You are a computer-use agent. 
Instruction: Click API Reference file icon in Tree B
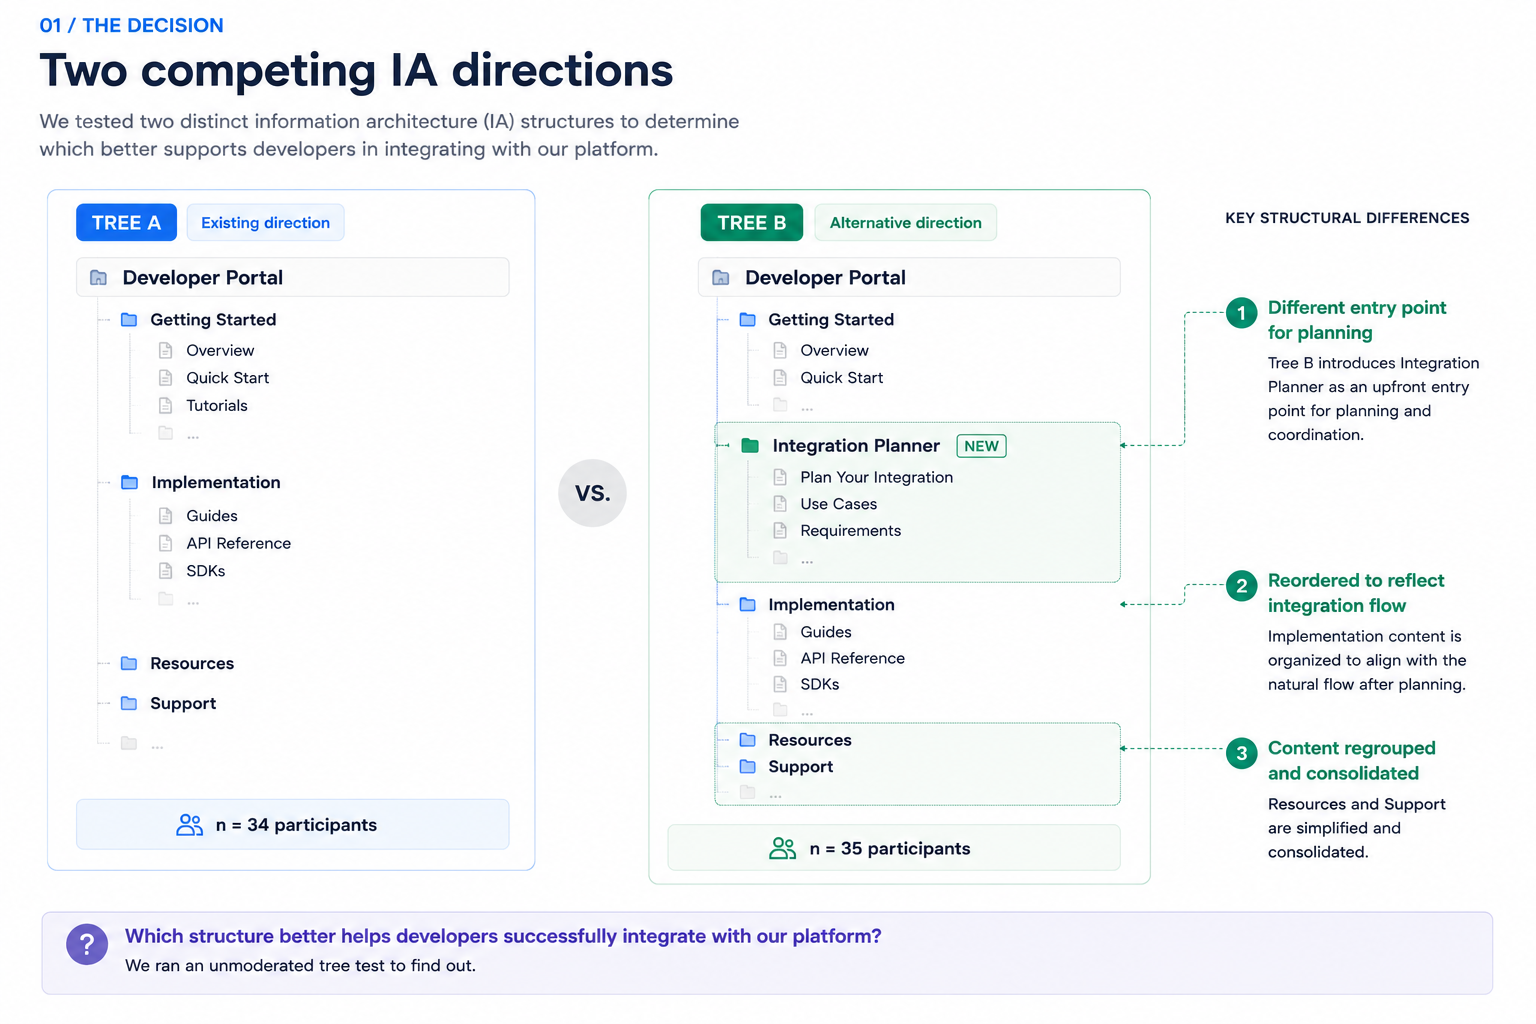pyautogui.click(x=780, y=659)
